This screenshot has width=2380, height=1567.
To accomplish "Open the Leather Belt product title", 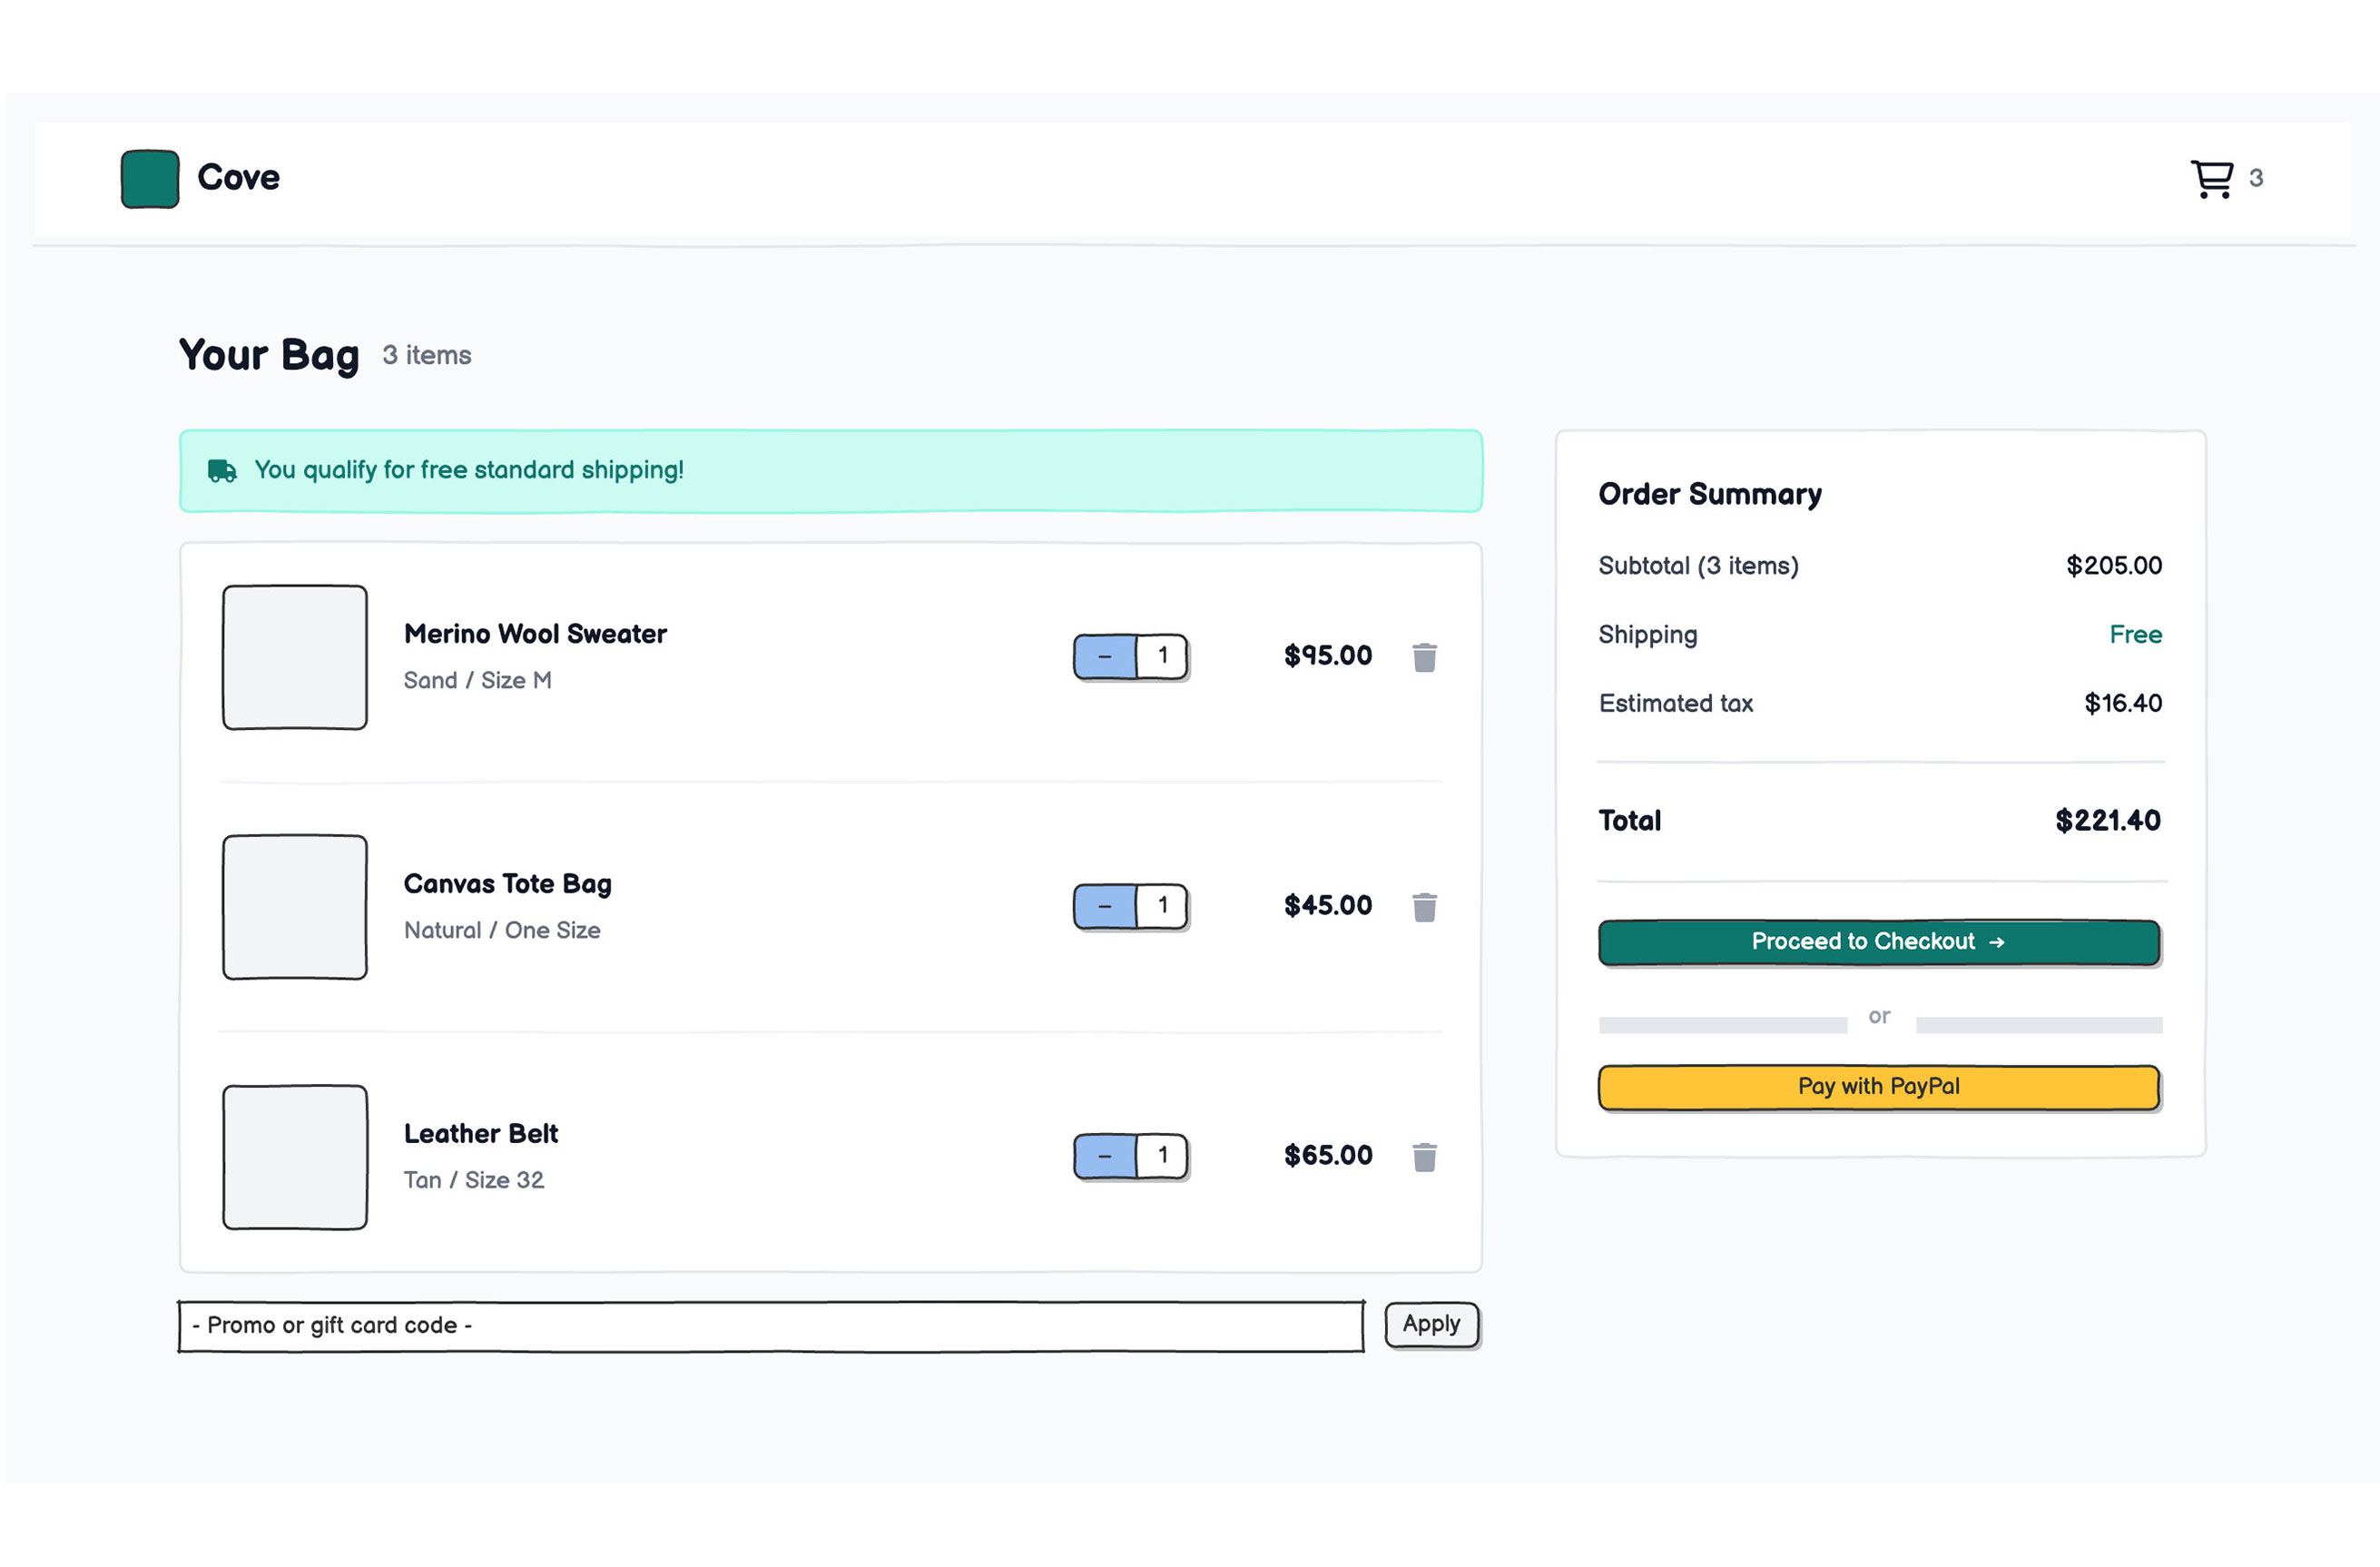I will coord(481,1134).
